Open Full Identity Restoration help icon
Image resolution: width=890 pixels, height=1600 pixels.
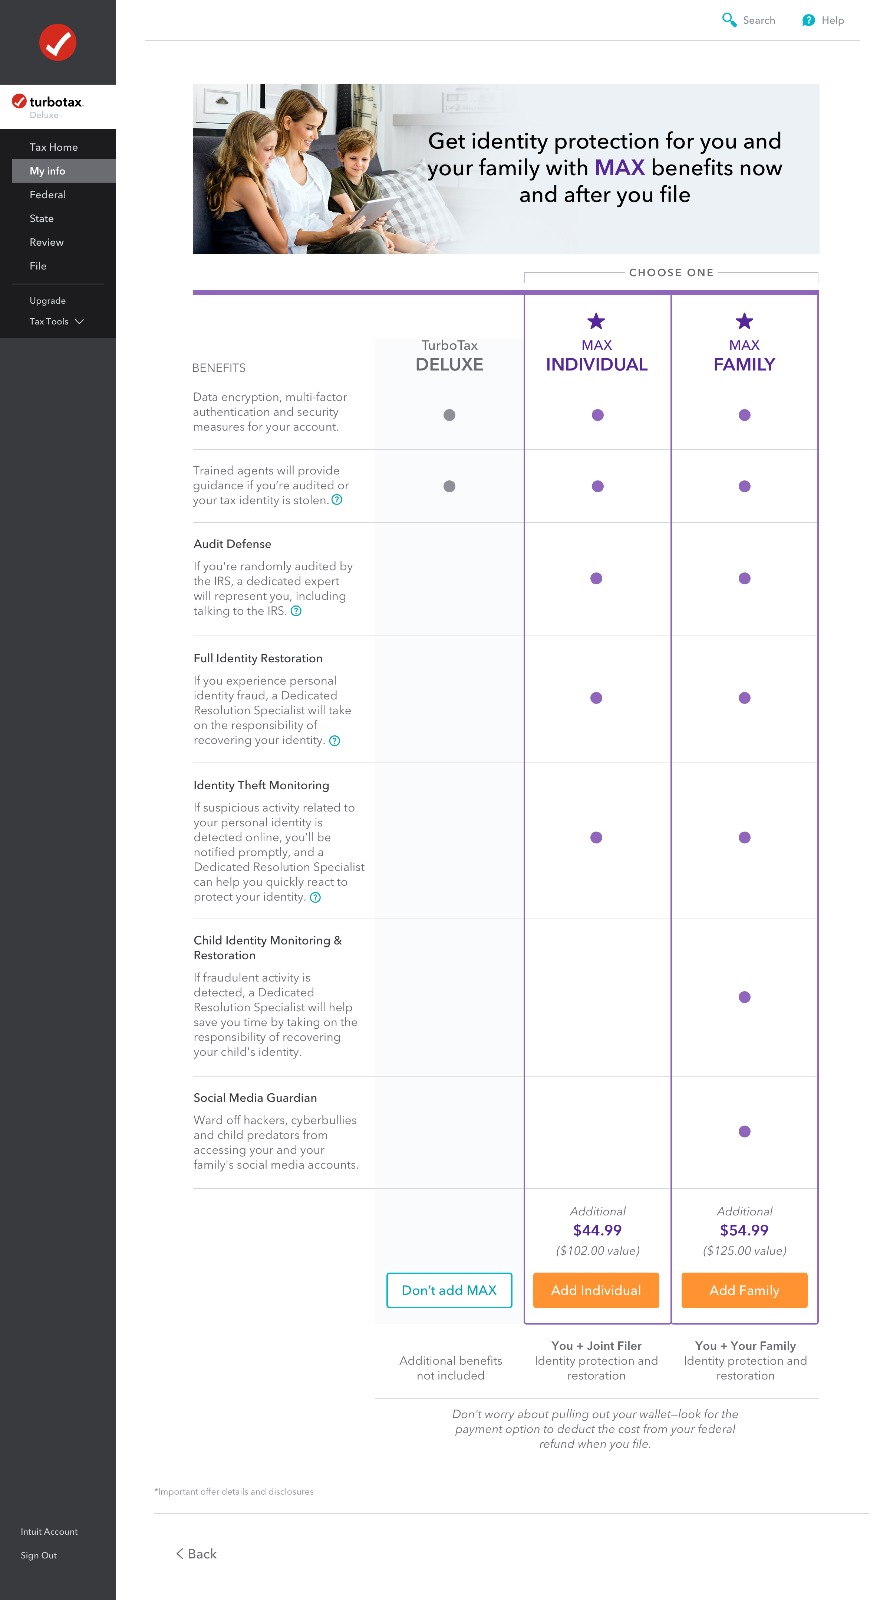click(335, 741)
